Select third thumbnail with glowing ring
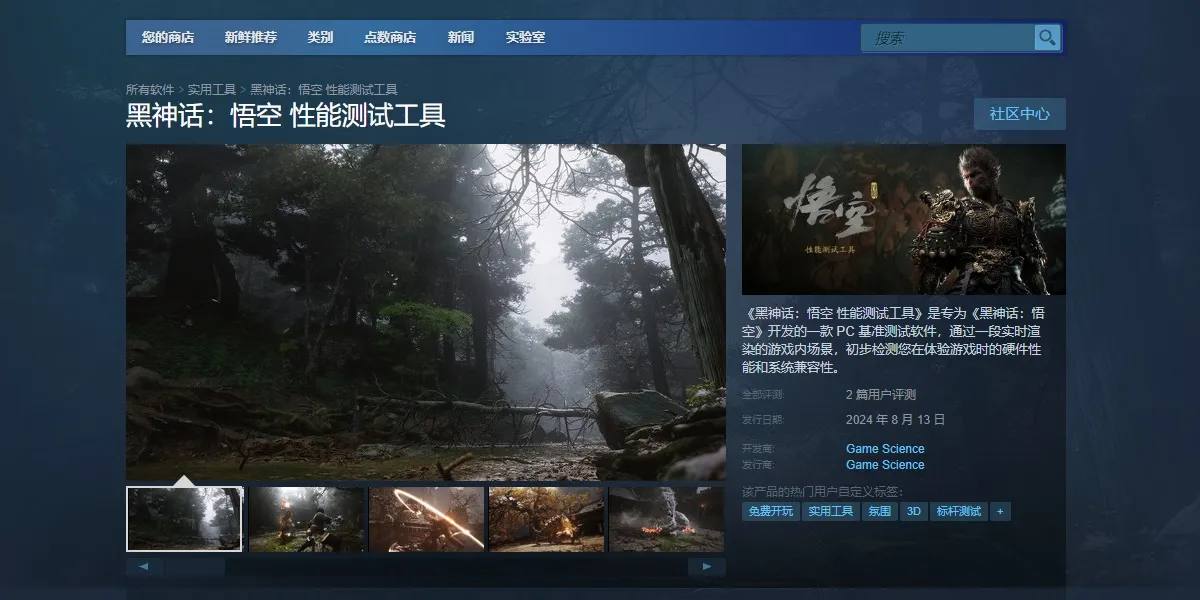Screen dimensions: 1200x600 pyautogui.click(x=427, y=519)
